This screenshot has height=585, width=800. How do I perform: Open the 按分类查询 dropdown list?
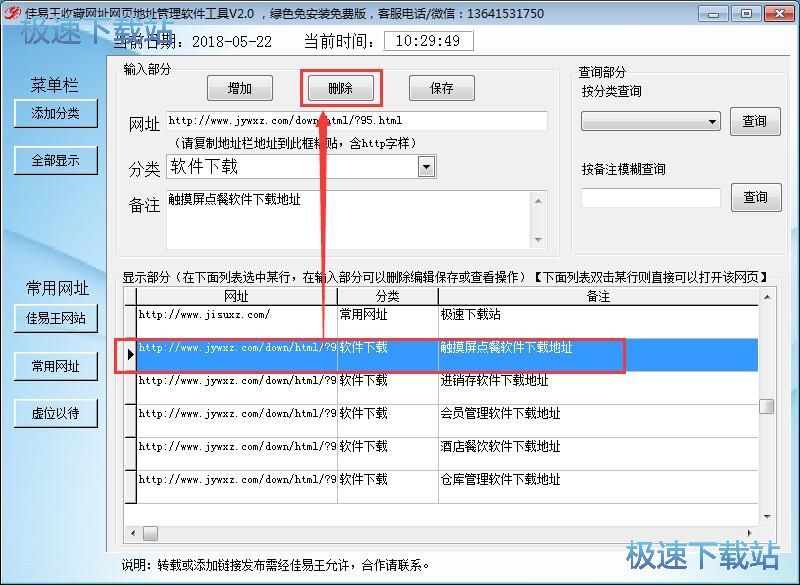tap(651, 121)
